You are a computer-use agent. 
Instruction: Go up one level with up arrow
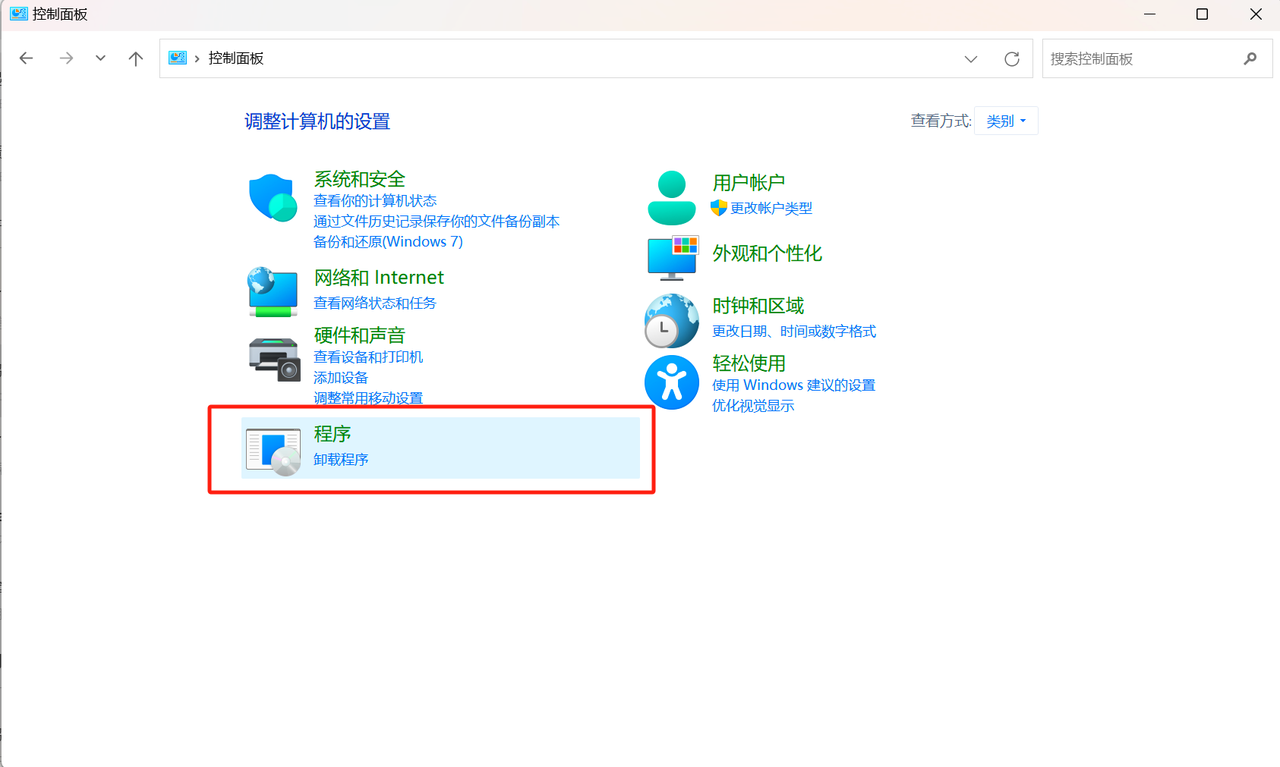pyautogui.click(x=136, y=59)
